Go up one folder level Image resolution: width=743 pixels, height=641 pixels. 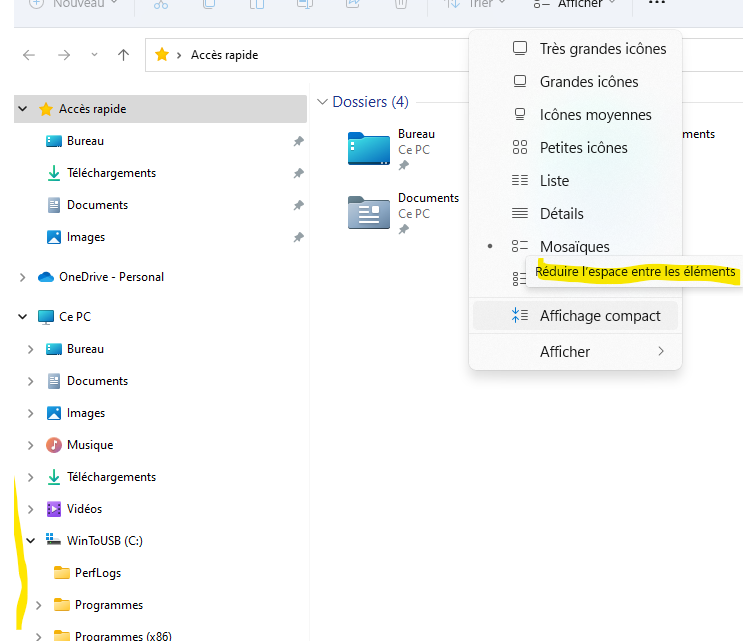tap(123, 55)
